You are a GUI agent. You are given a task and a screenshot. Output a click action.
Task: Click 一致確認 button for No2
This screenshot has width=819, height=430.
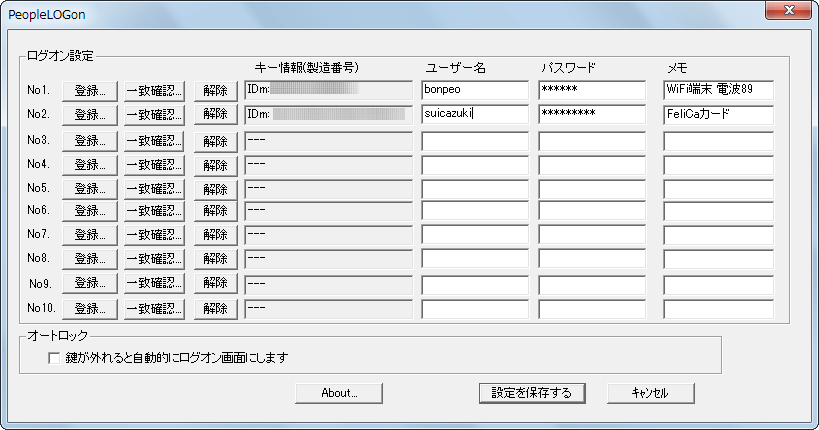coord(154,114)
